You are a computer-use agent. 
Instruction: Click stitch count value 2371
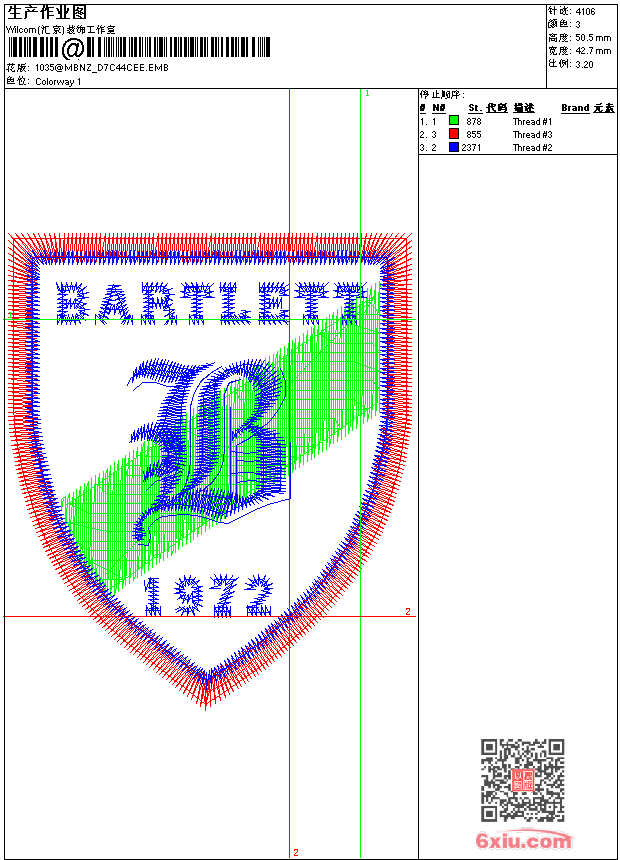471,148
